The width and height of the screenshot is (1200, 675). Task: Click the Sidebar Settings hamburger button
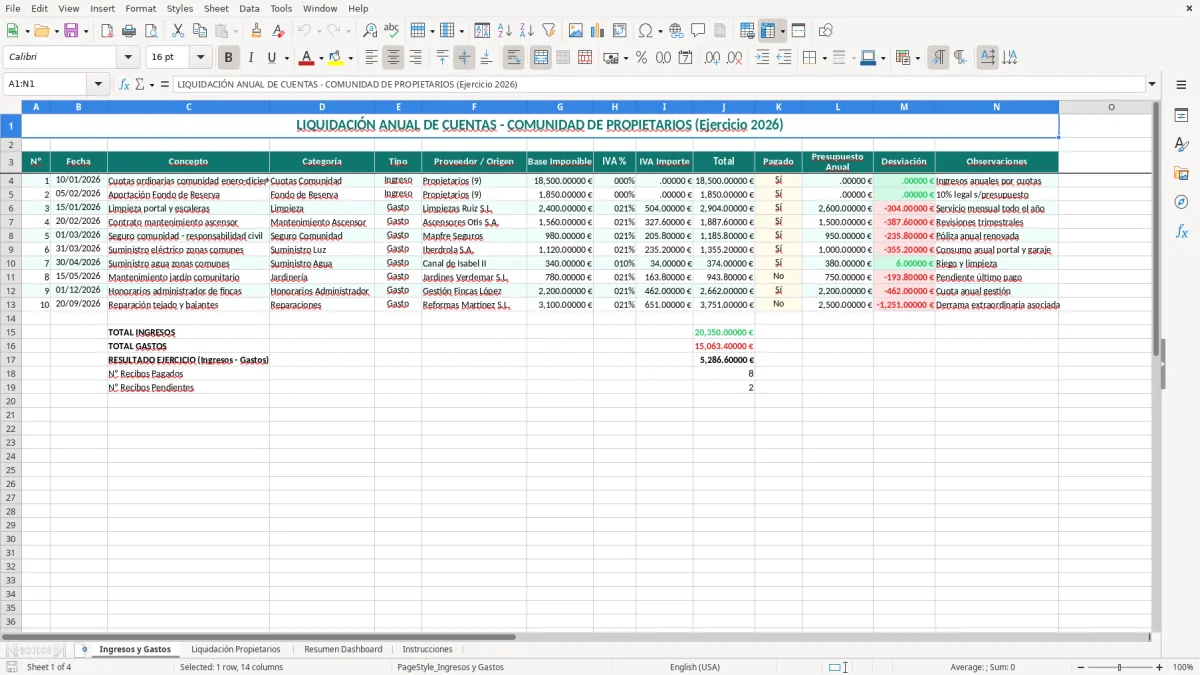[x=1181, y=86]
